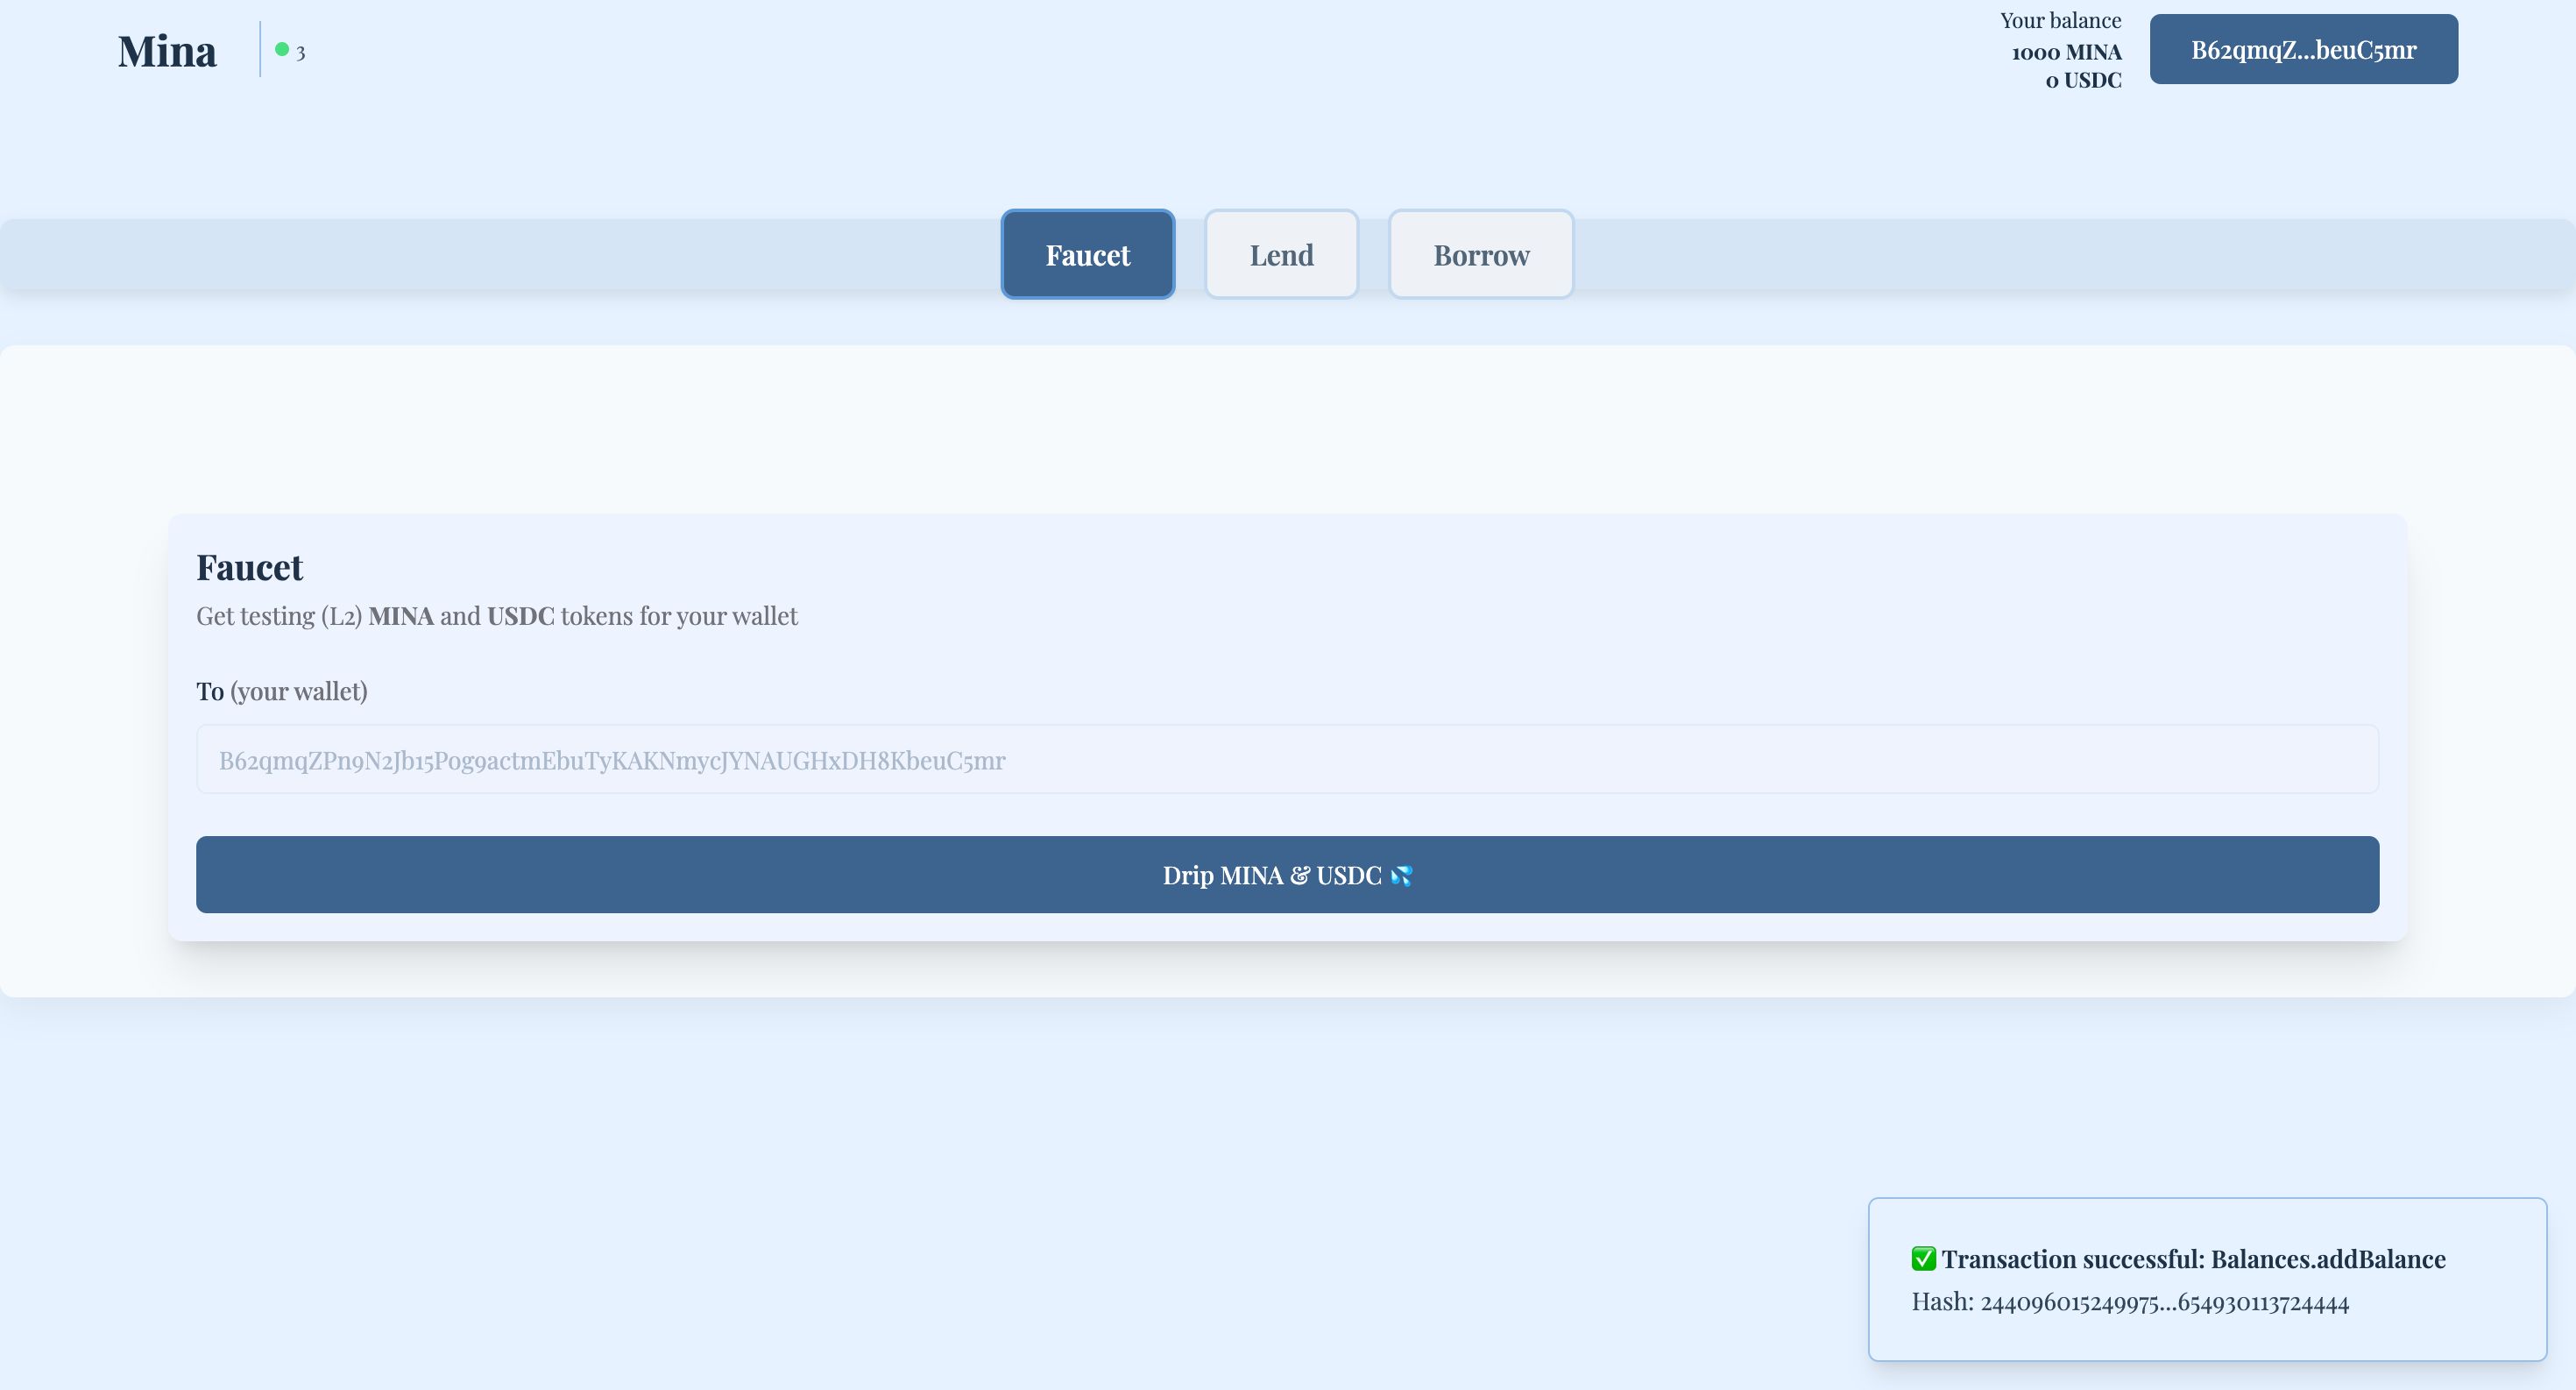Click the water droplets emoji icon
The height and width of the screenshot is (1390, 2576).
click(x=1401, y=875)
